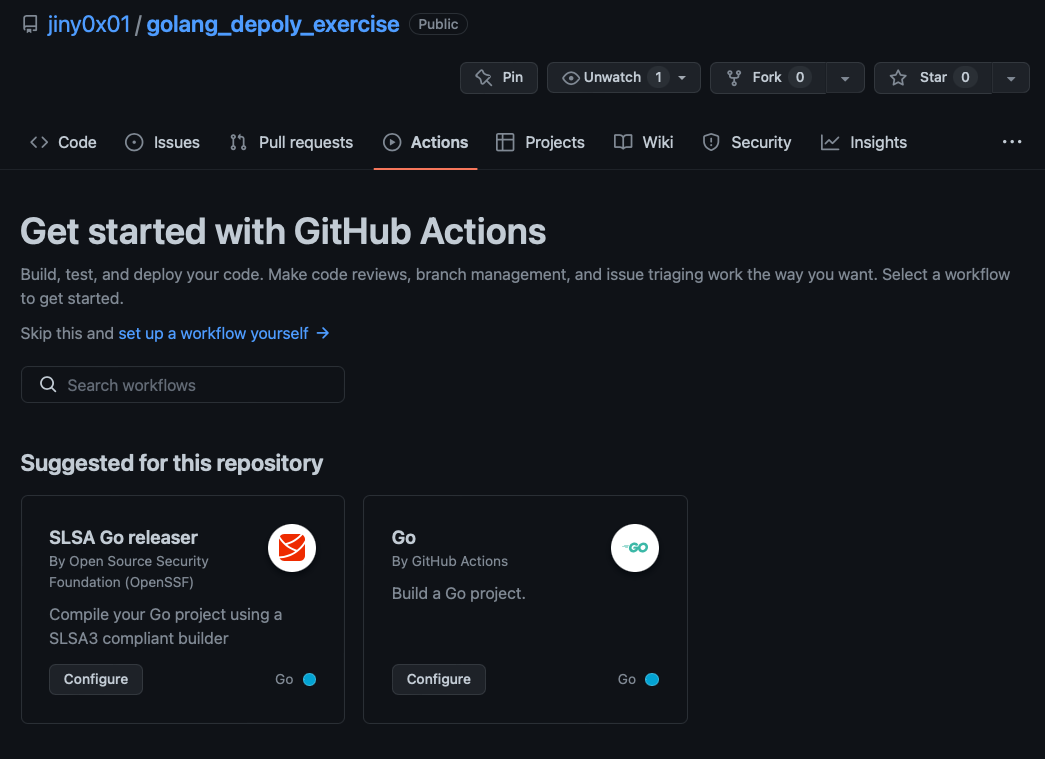Click the arrow after workflow yourself link
This screenshot has height=759, width=1045.
323,333
